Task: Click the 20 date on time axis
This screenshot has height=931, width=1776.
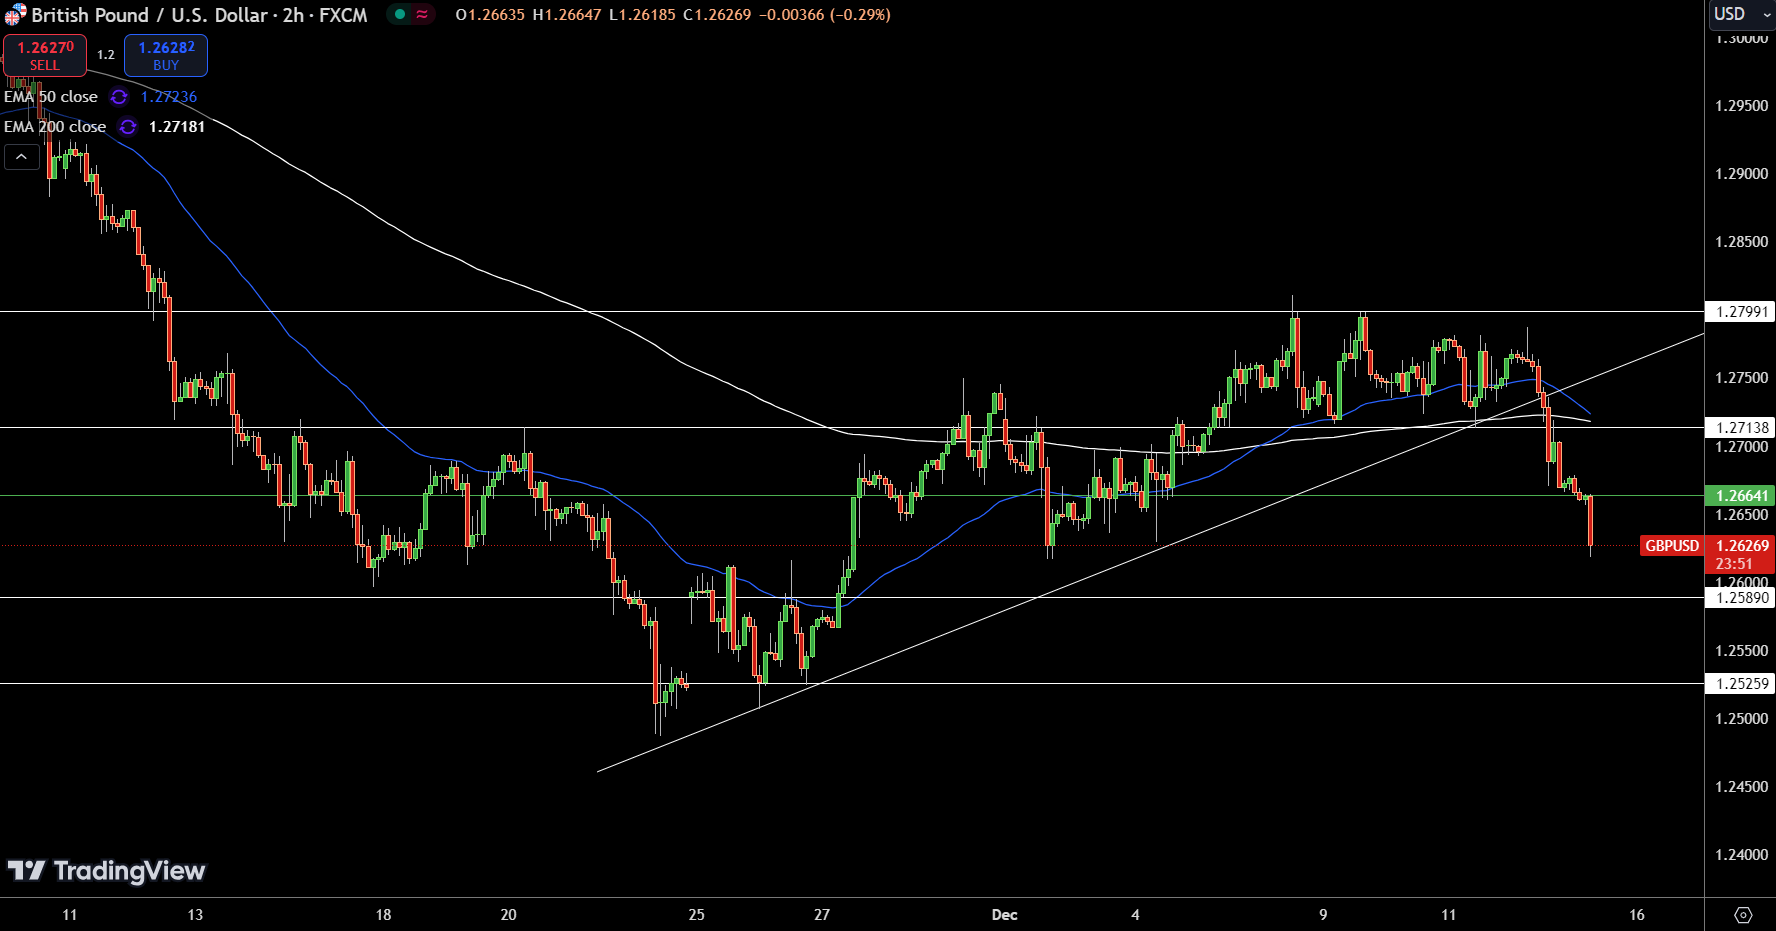Action: 508,915
